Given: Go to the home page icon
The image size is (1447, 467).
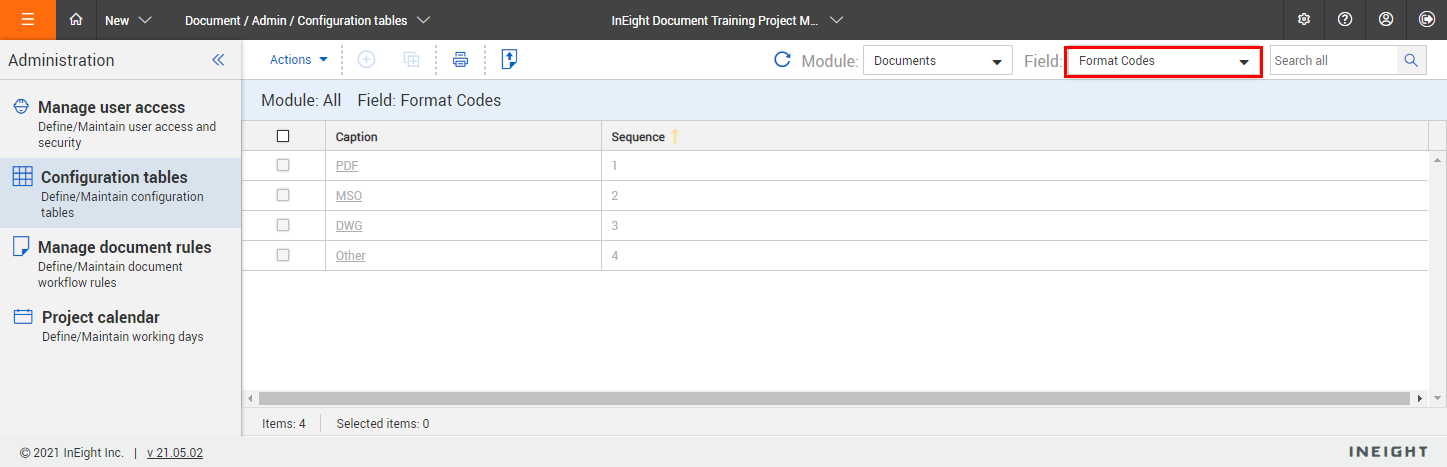Looking at the screenshot, I should click(x=77, y=20).
